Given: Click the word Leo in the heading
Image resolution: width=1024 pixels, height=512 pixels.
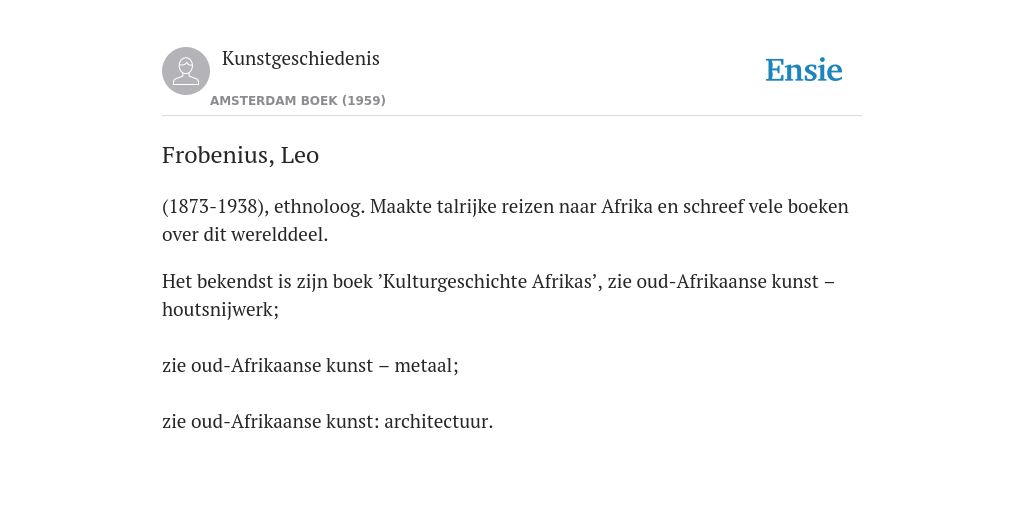Looking at the screenshot, I should [300, 155].
